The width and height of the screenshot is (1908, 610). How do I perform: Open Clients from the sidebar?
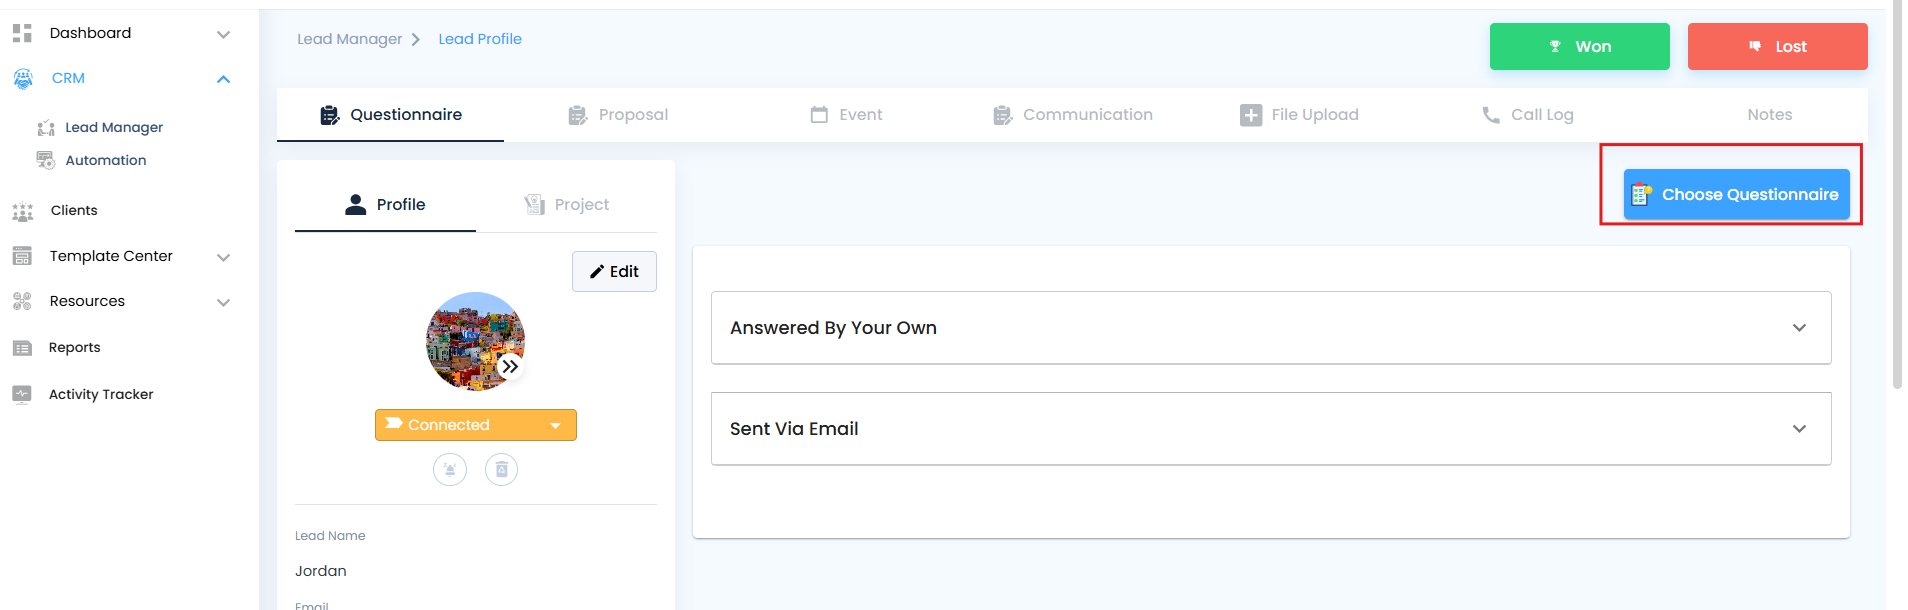(x=74, y=210)
